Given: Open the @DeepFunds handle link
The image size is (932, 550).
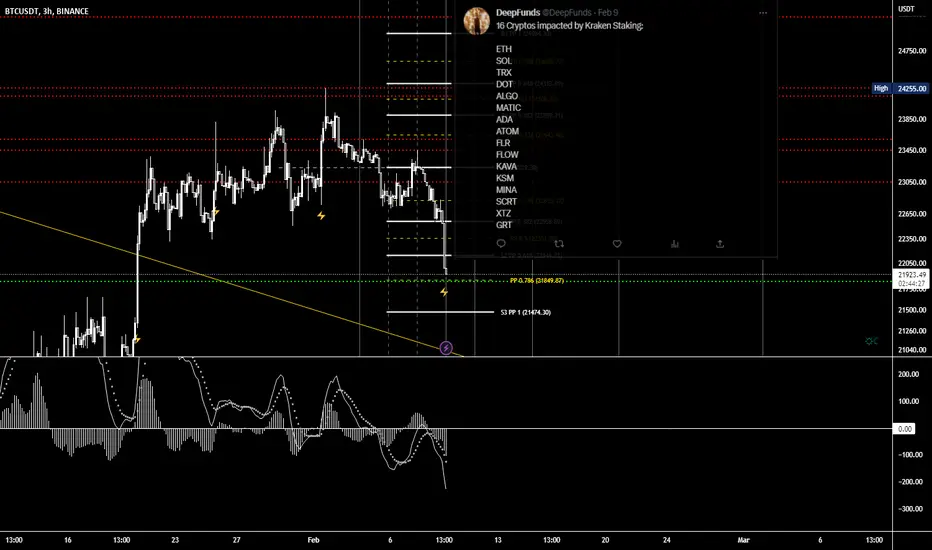Looking at the screenshot, I should 566,12.
